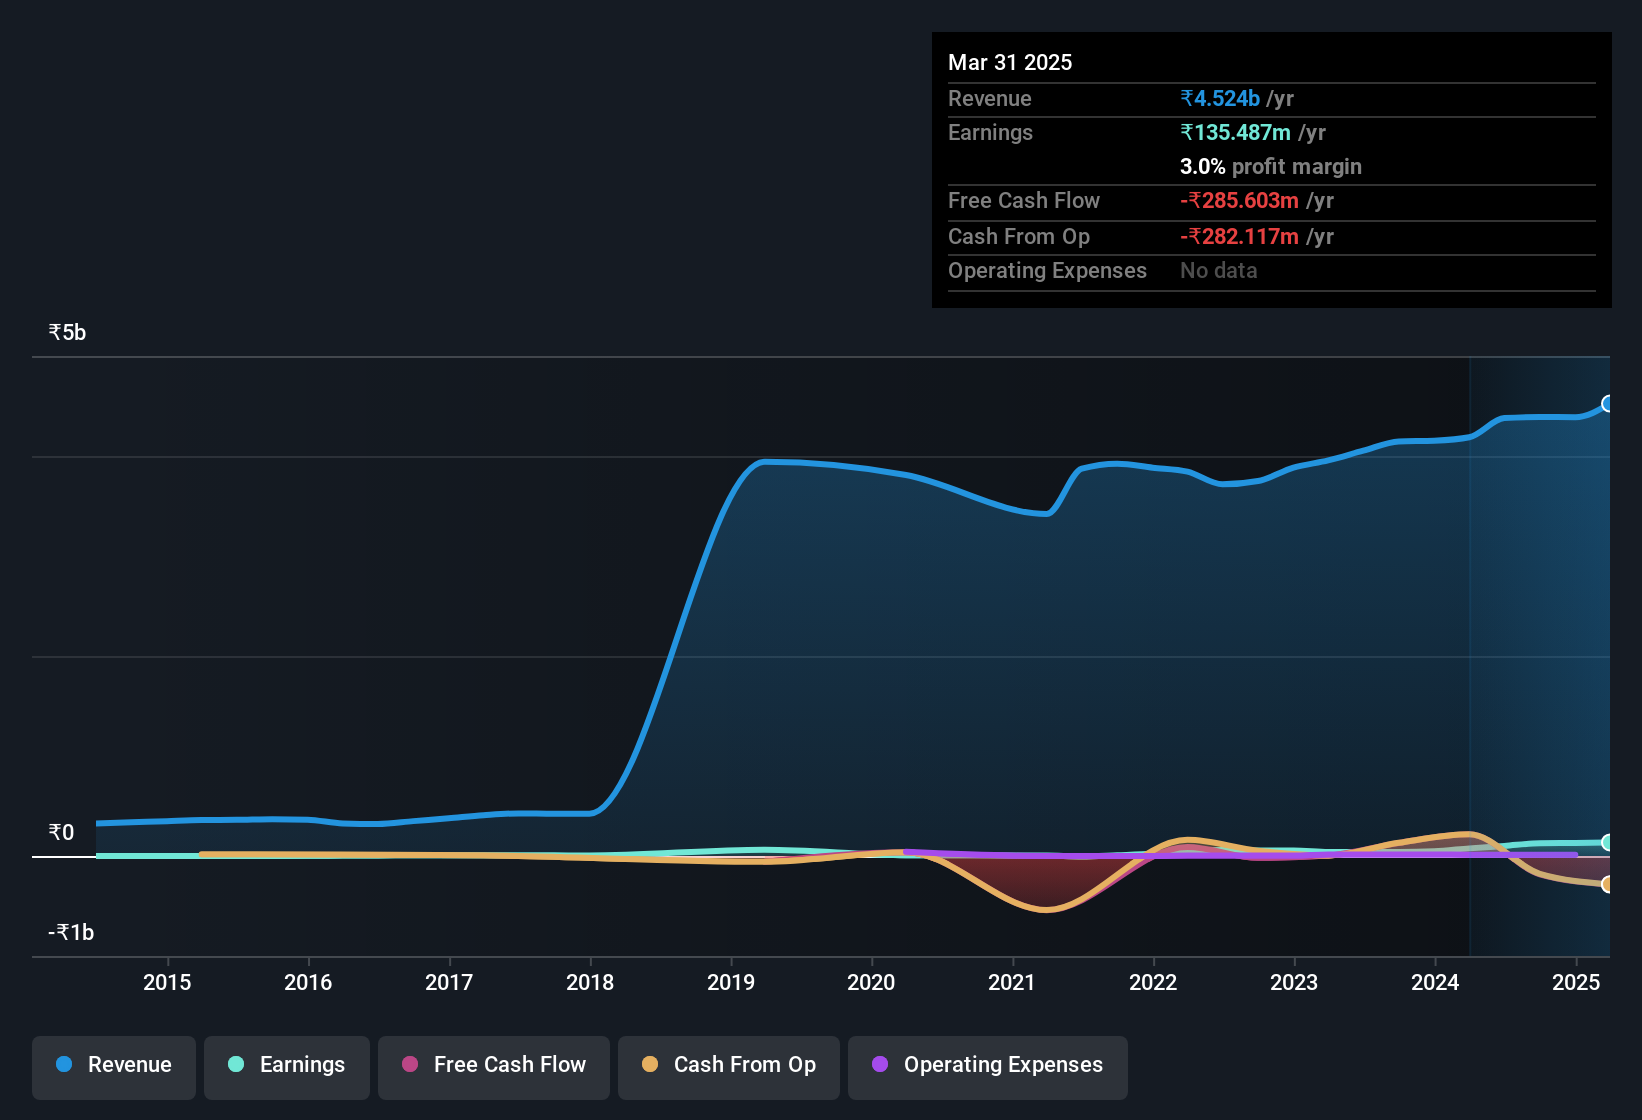Image resolution: width=1642 pixels, height=1120 pixels.
Task: Click the 2021 x-axis label
Action: click(1012, 983)
